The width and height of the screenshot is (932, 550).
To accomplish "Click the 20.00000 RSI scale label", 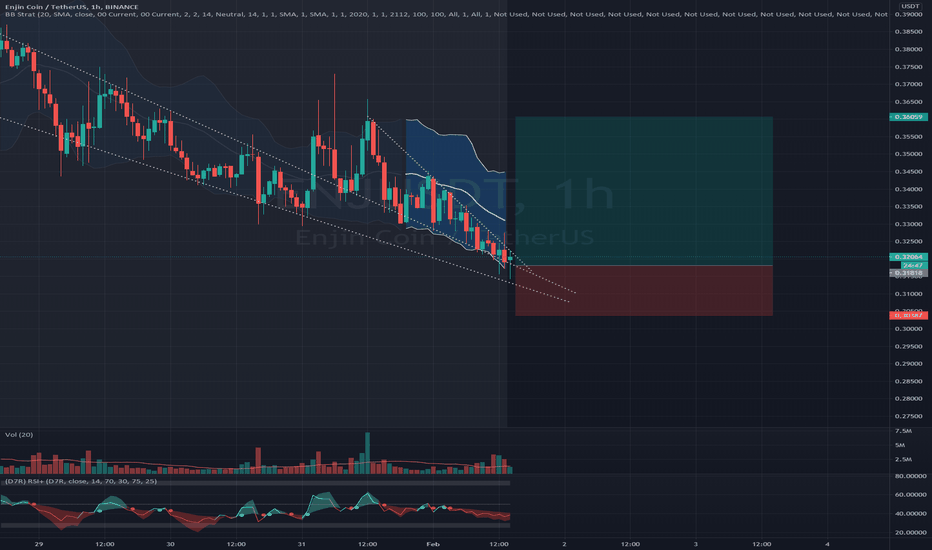I will [911, 532].
